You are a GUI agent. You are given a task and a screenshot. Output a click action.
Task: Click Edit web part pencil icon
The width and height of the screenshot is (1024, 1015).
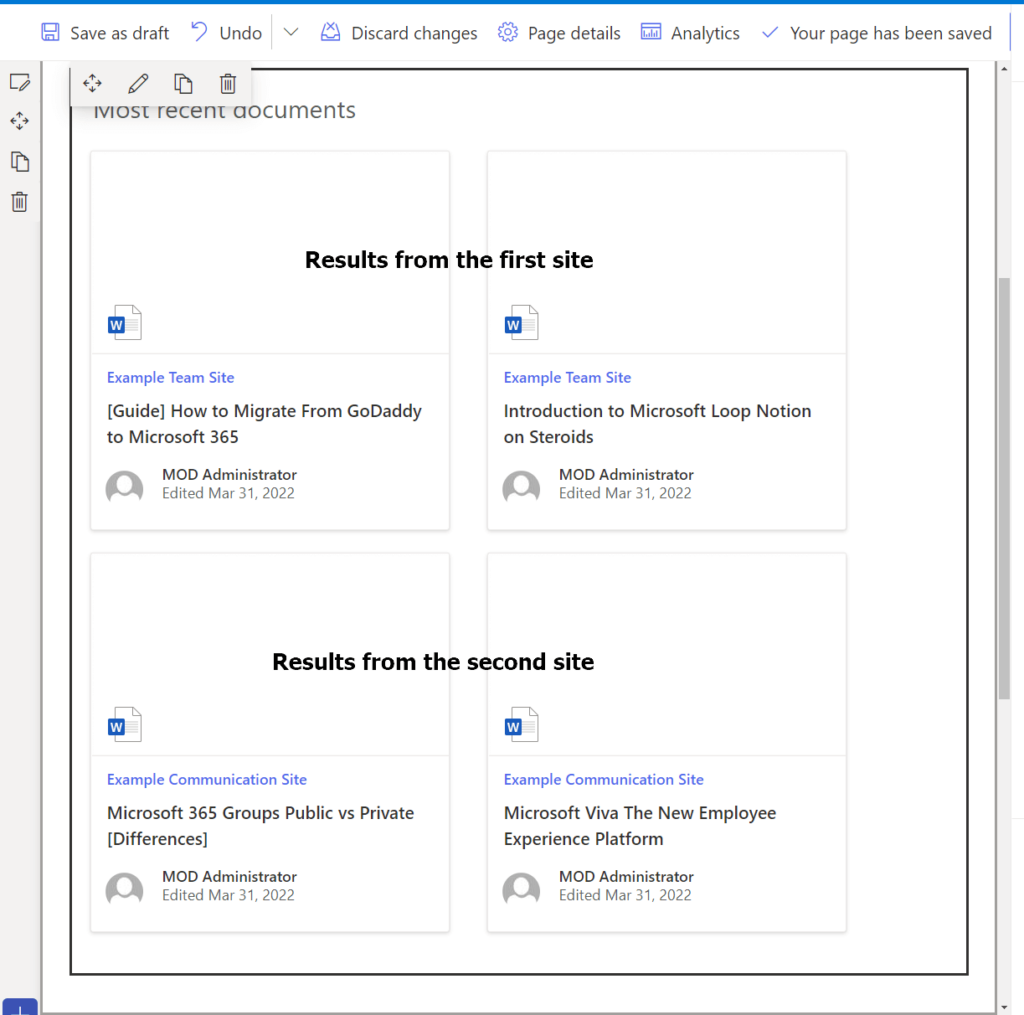pyautogui.click(x=138, y=84)
